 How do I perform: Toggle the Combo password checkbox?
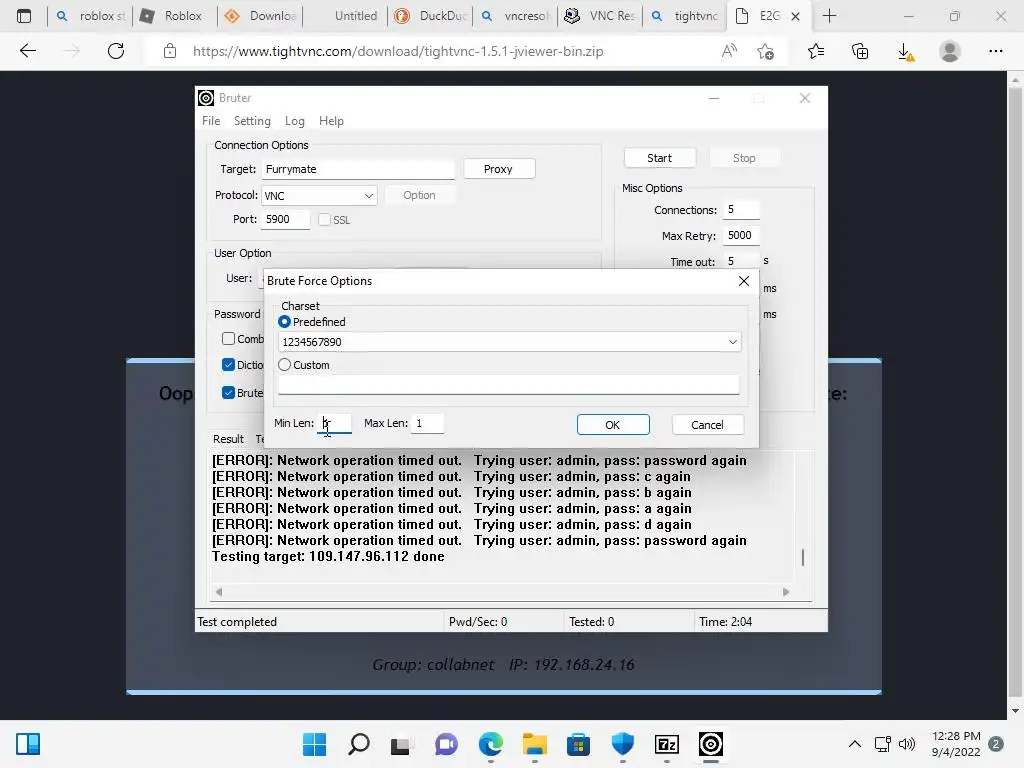(228, 338)
